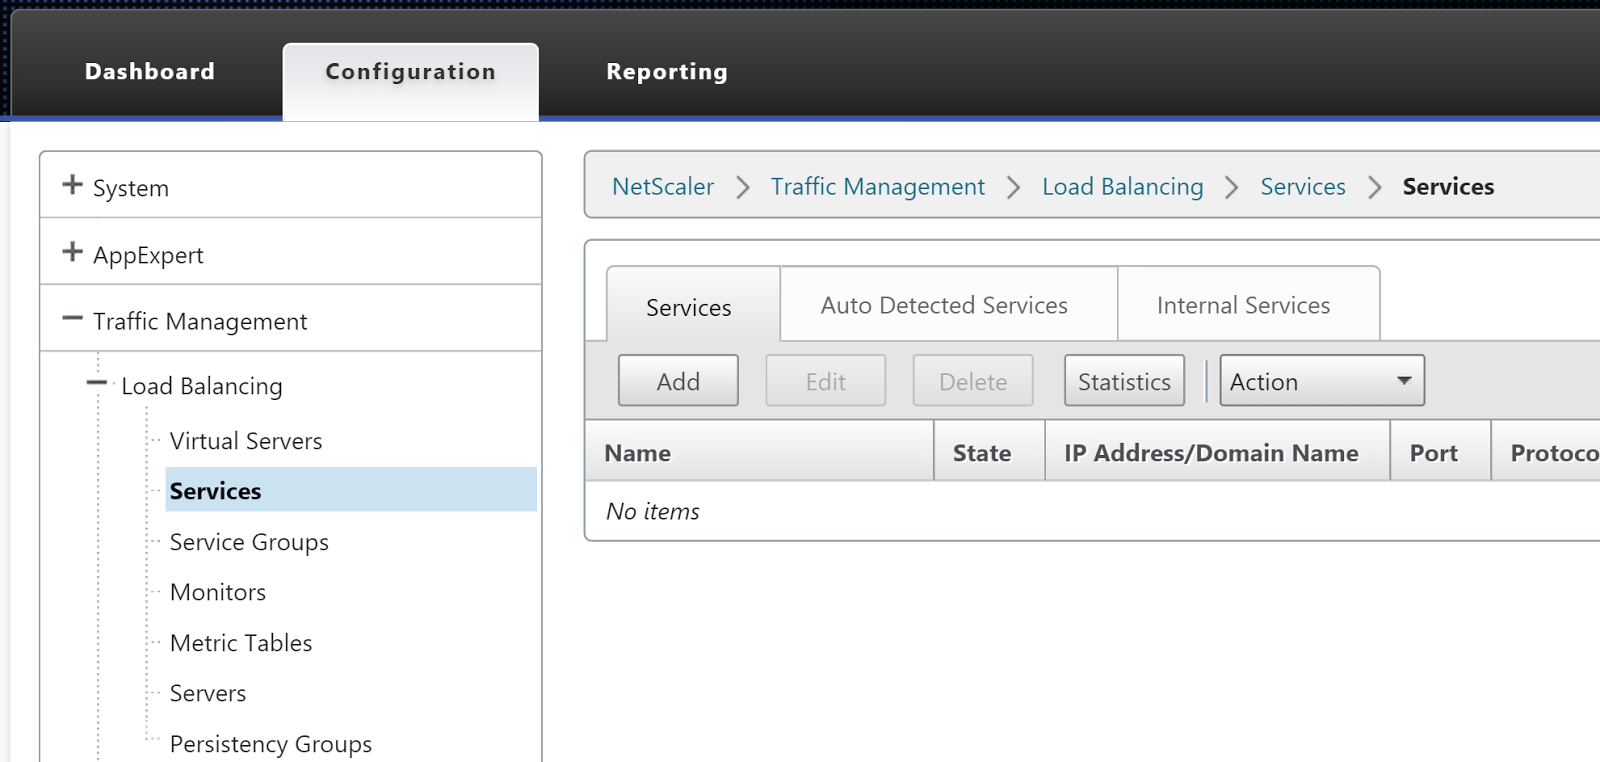This screenshot has height=762, width=1600.
Task: Sort by IP Address/Domain Name column
Action: coord(1217,452)
